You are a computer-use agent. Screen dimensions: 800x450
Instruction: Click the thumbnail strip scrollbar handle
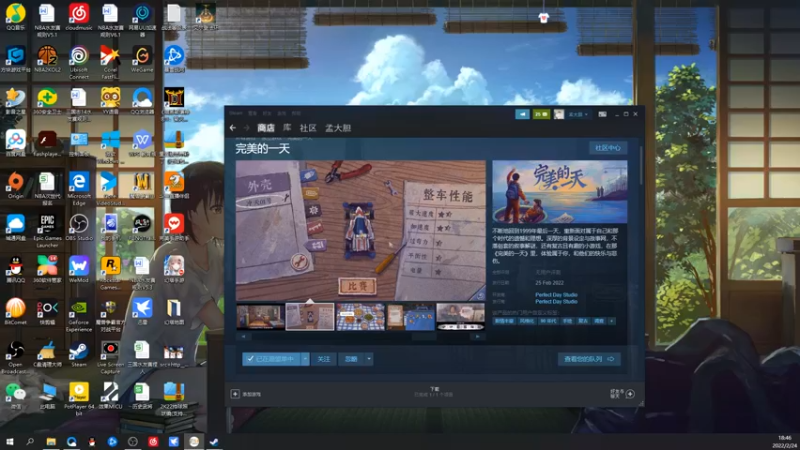[423, 337]
